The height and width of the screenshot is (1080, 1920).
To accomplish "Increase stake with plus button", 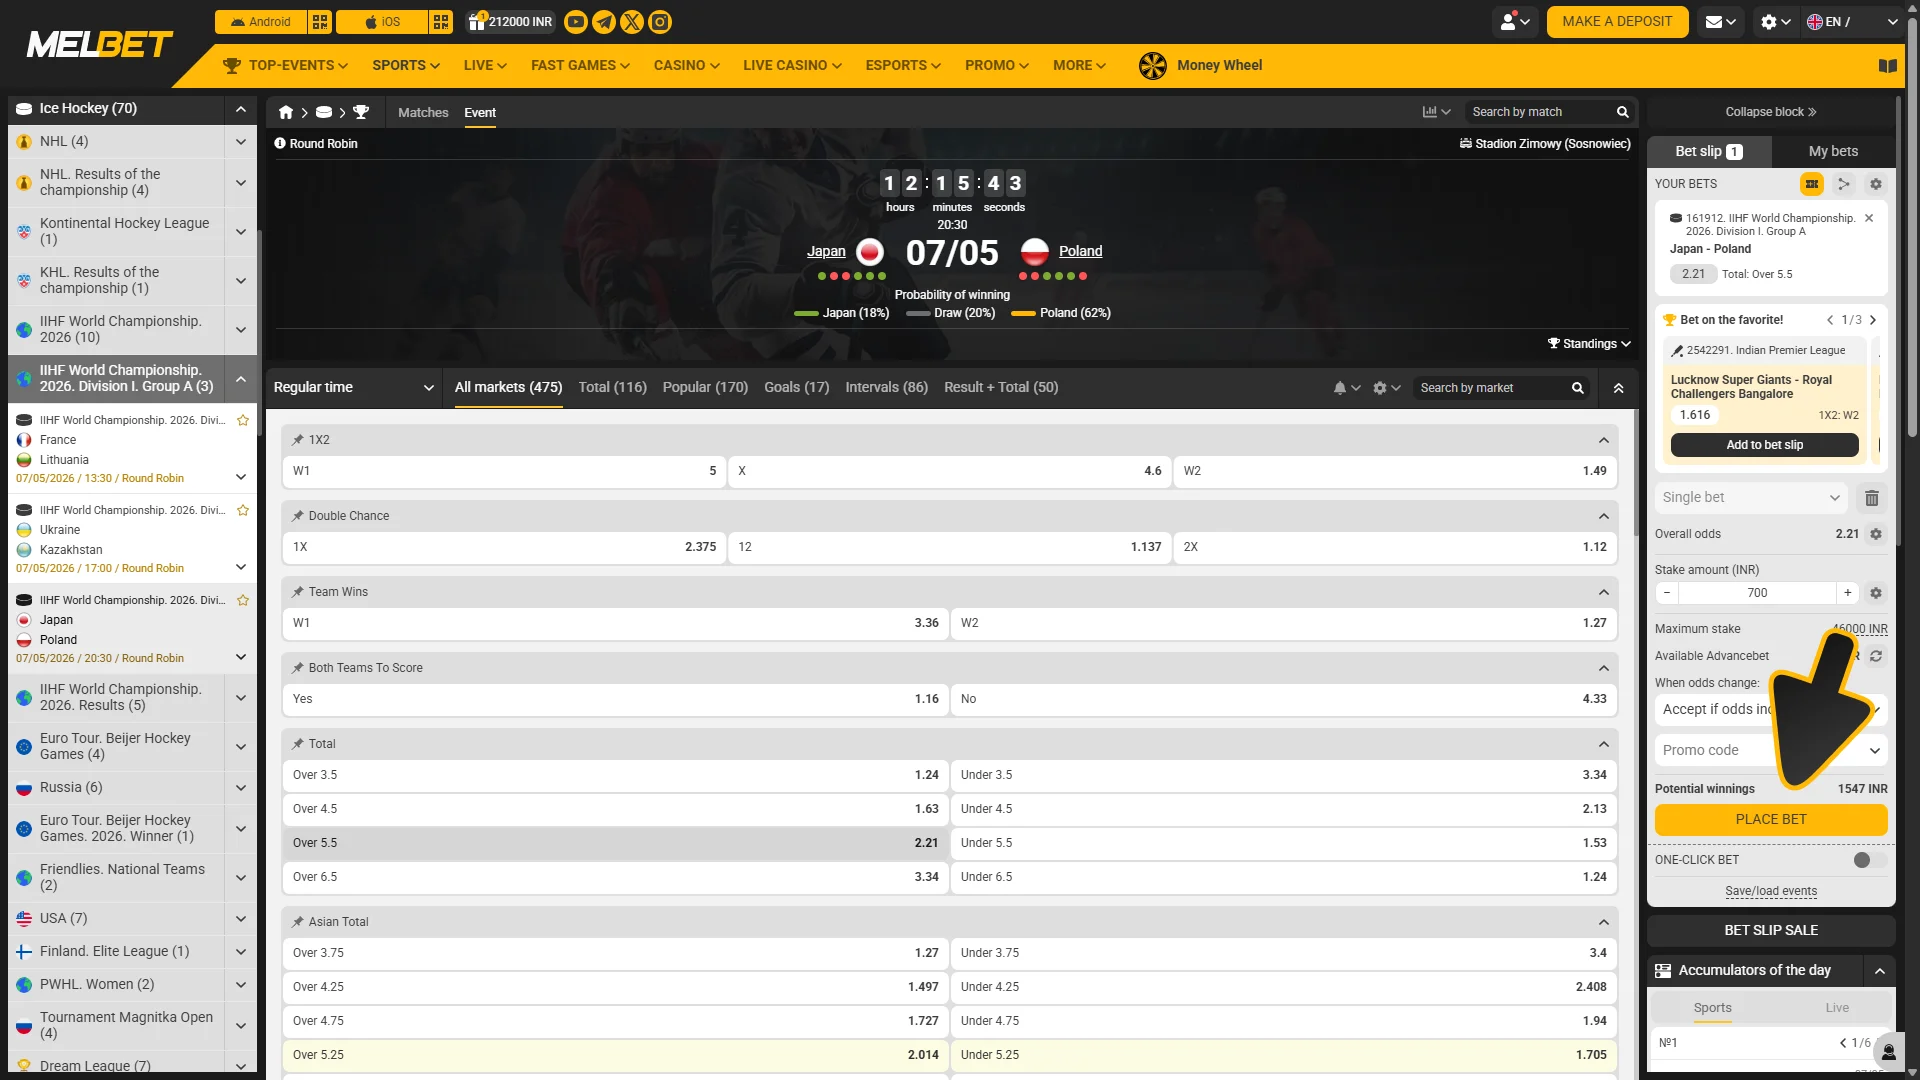I will (1847, 593).
